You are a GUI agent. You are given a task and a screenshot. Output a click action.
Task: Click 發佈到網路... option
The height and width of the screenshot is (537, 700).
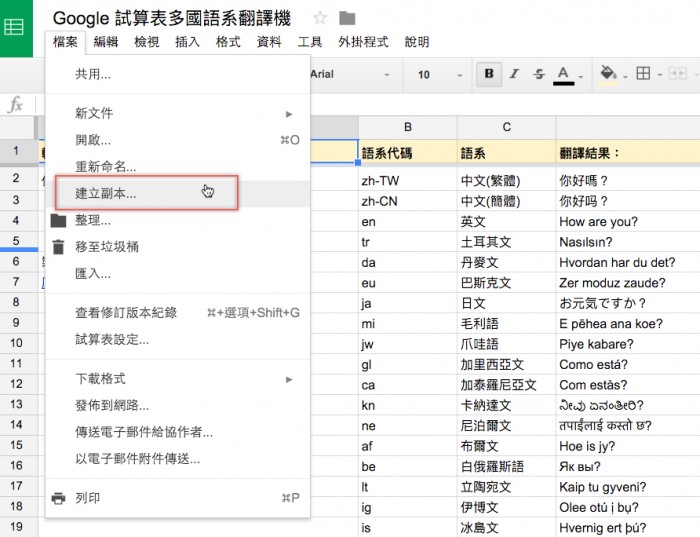(112, 405)
